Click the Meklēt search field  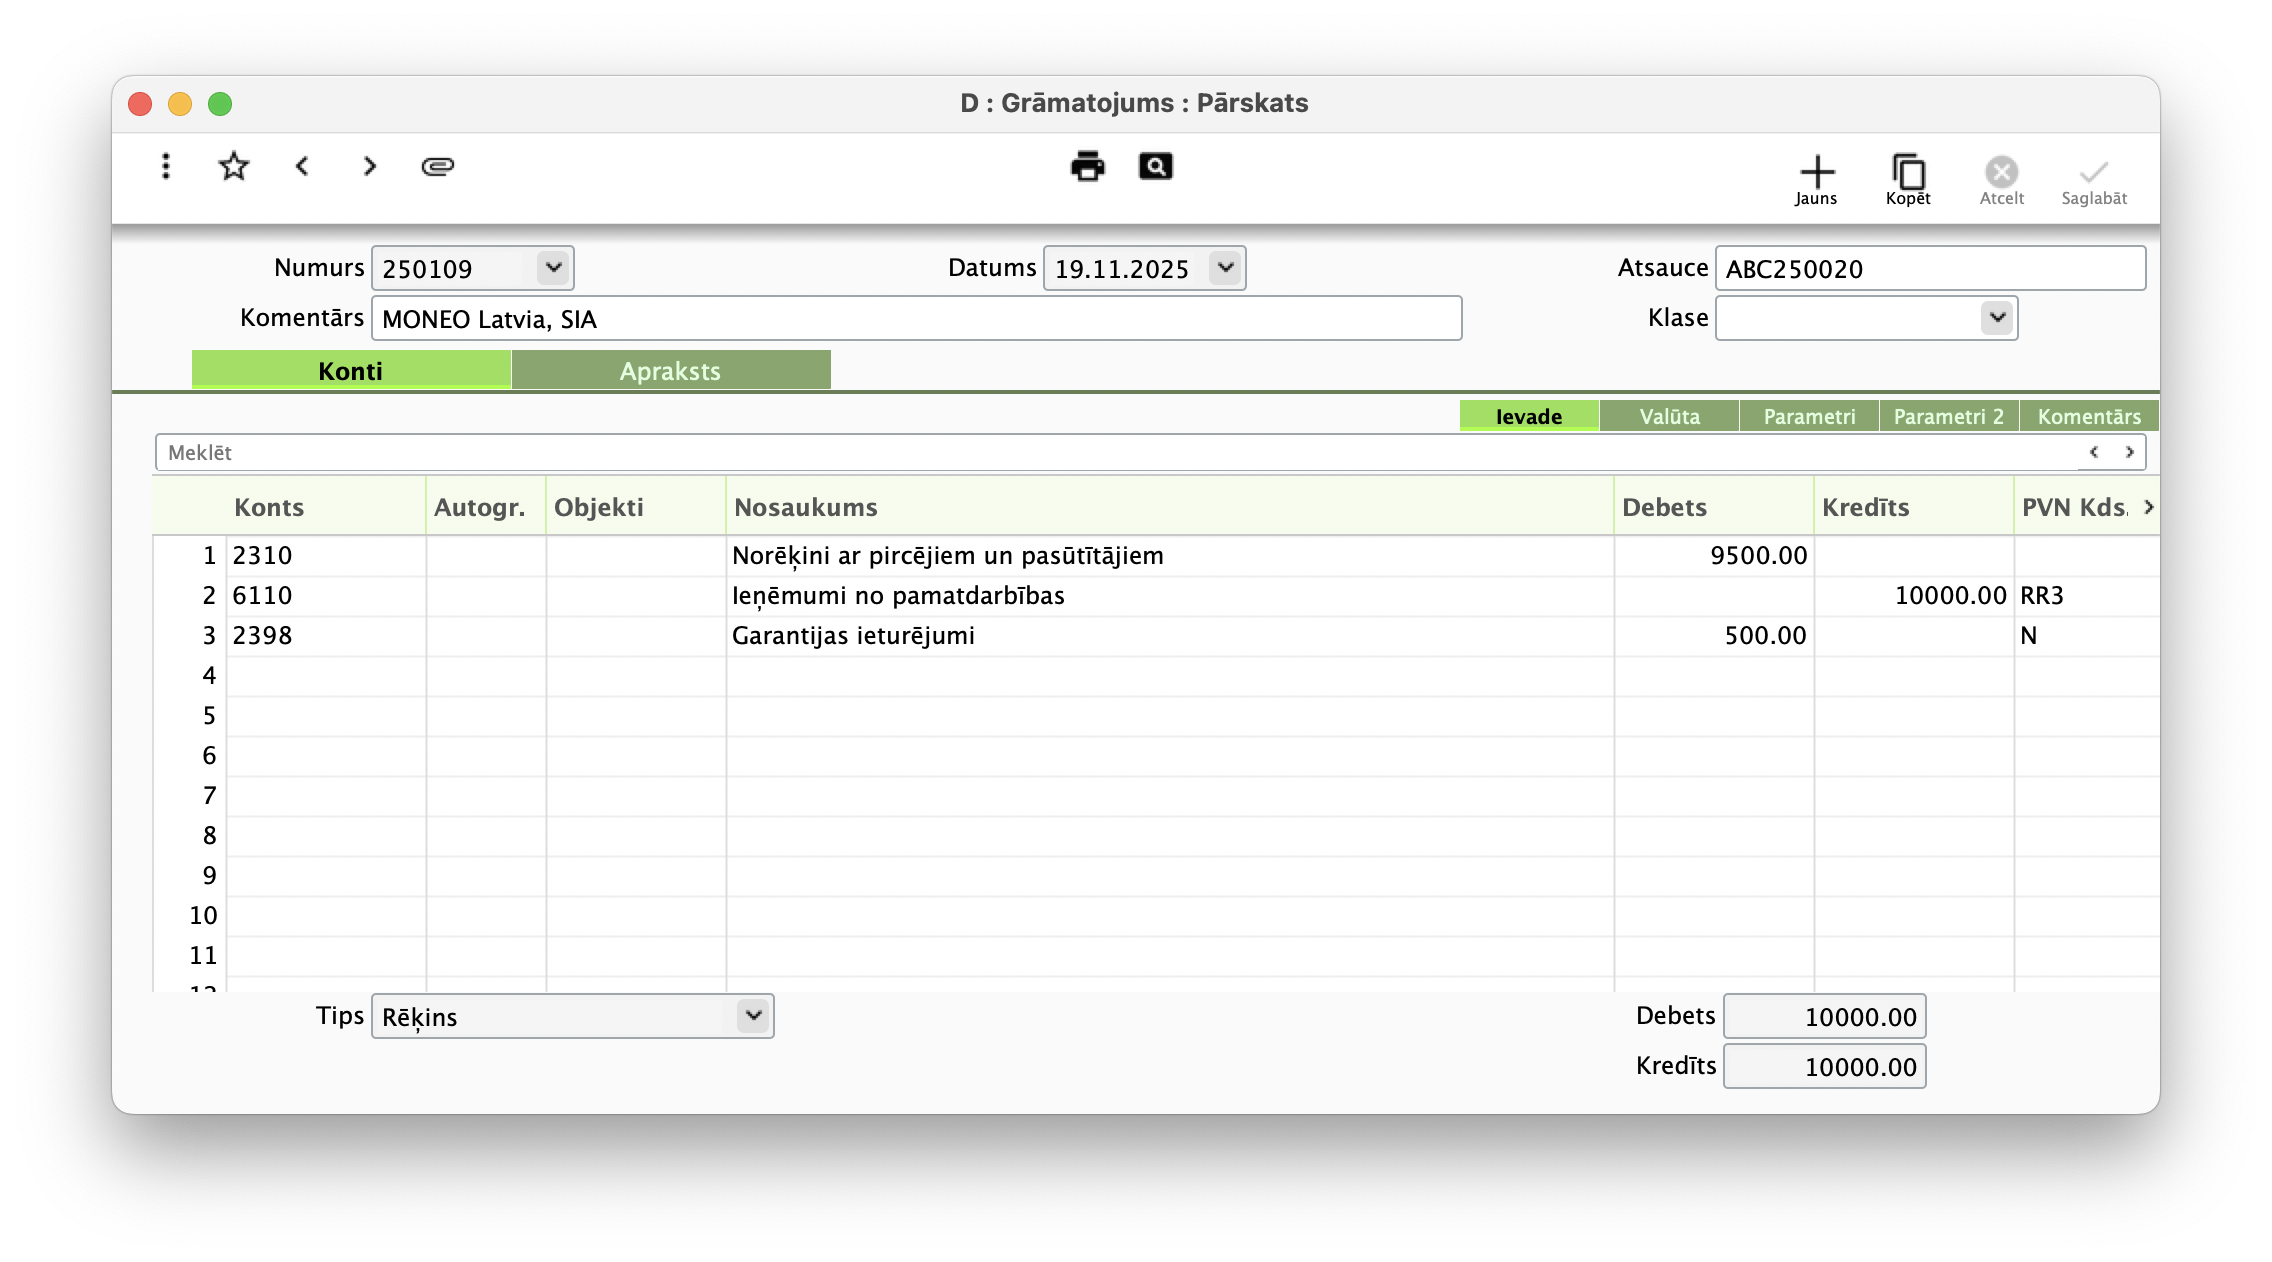click(x=1100, y=453)
